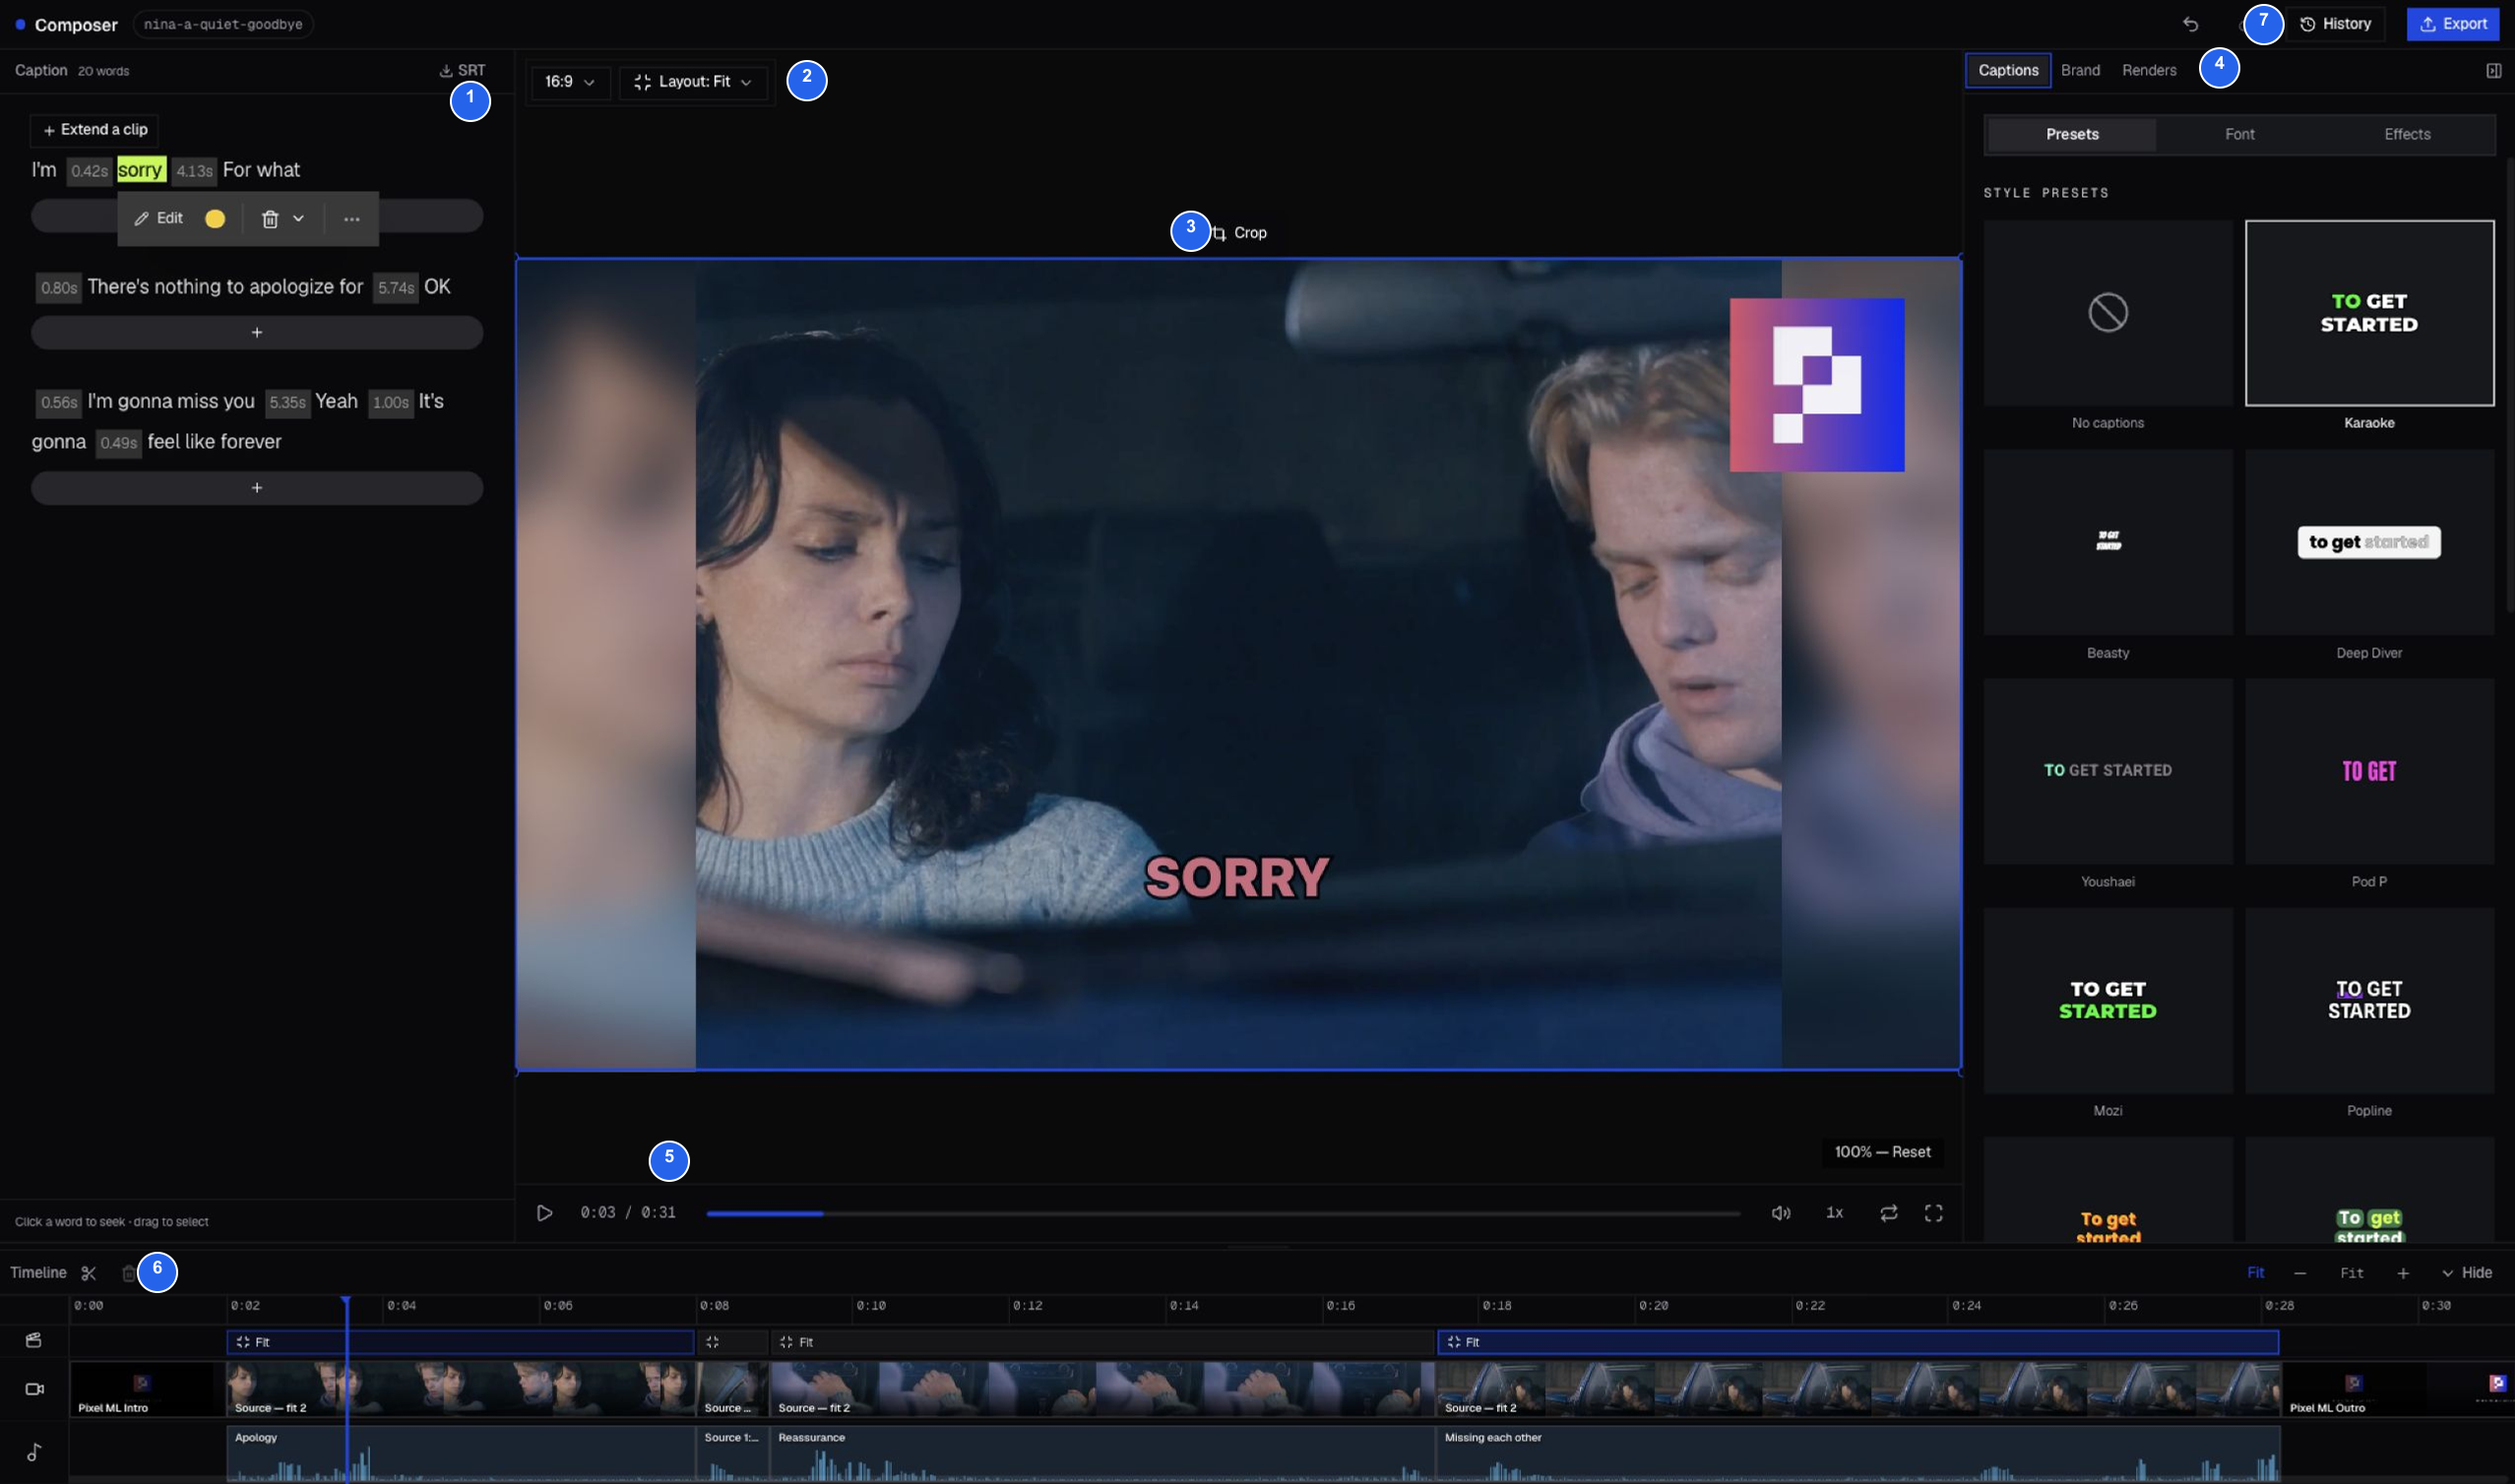2515x1484 pixels.
Task: Click the 5.74s pause chip
Action: pos(396,288)
